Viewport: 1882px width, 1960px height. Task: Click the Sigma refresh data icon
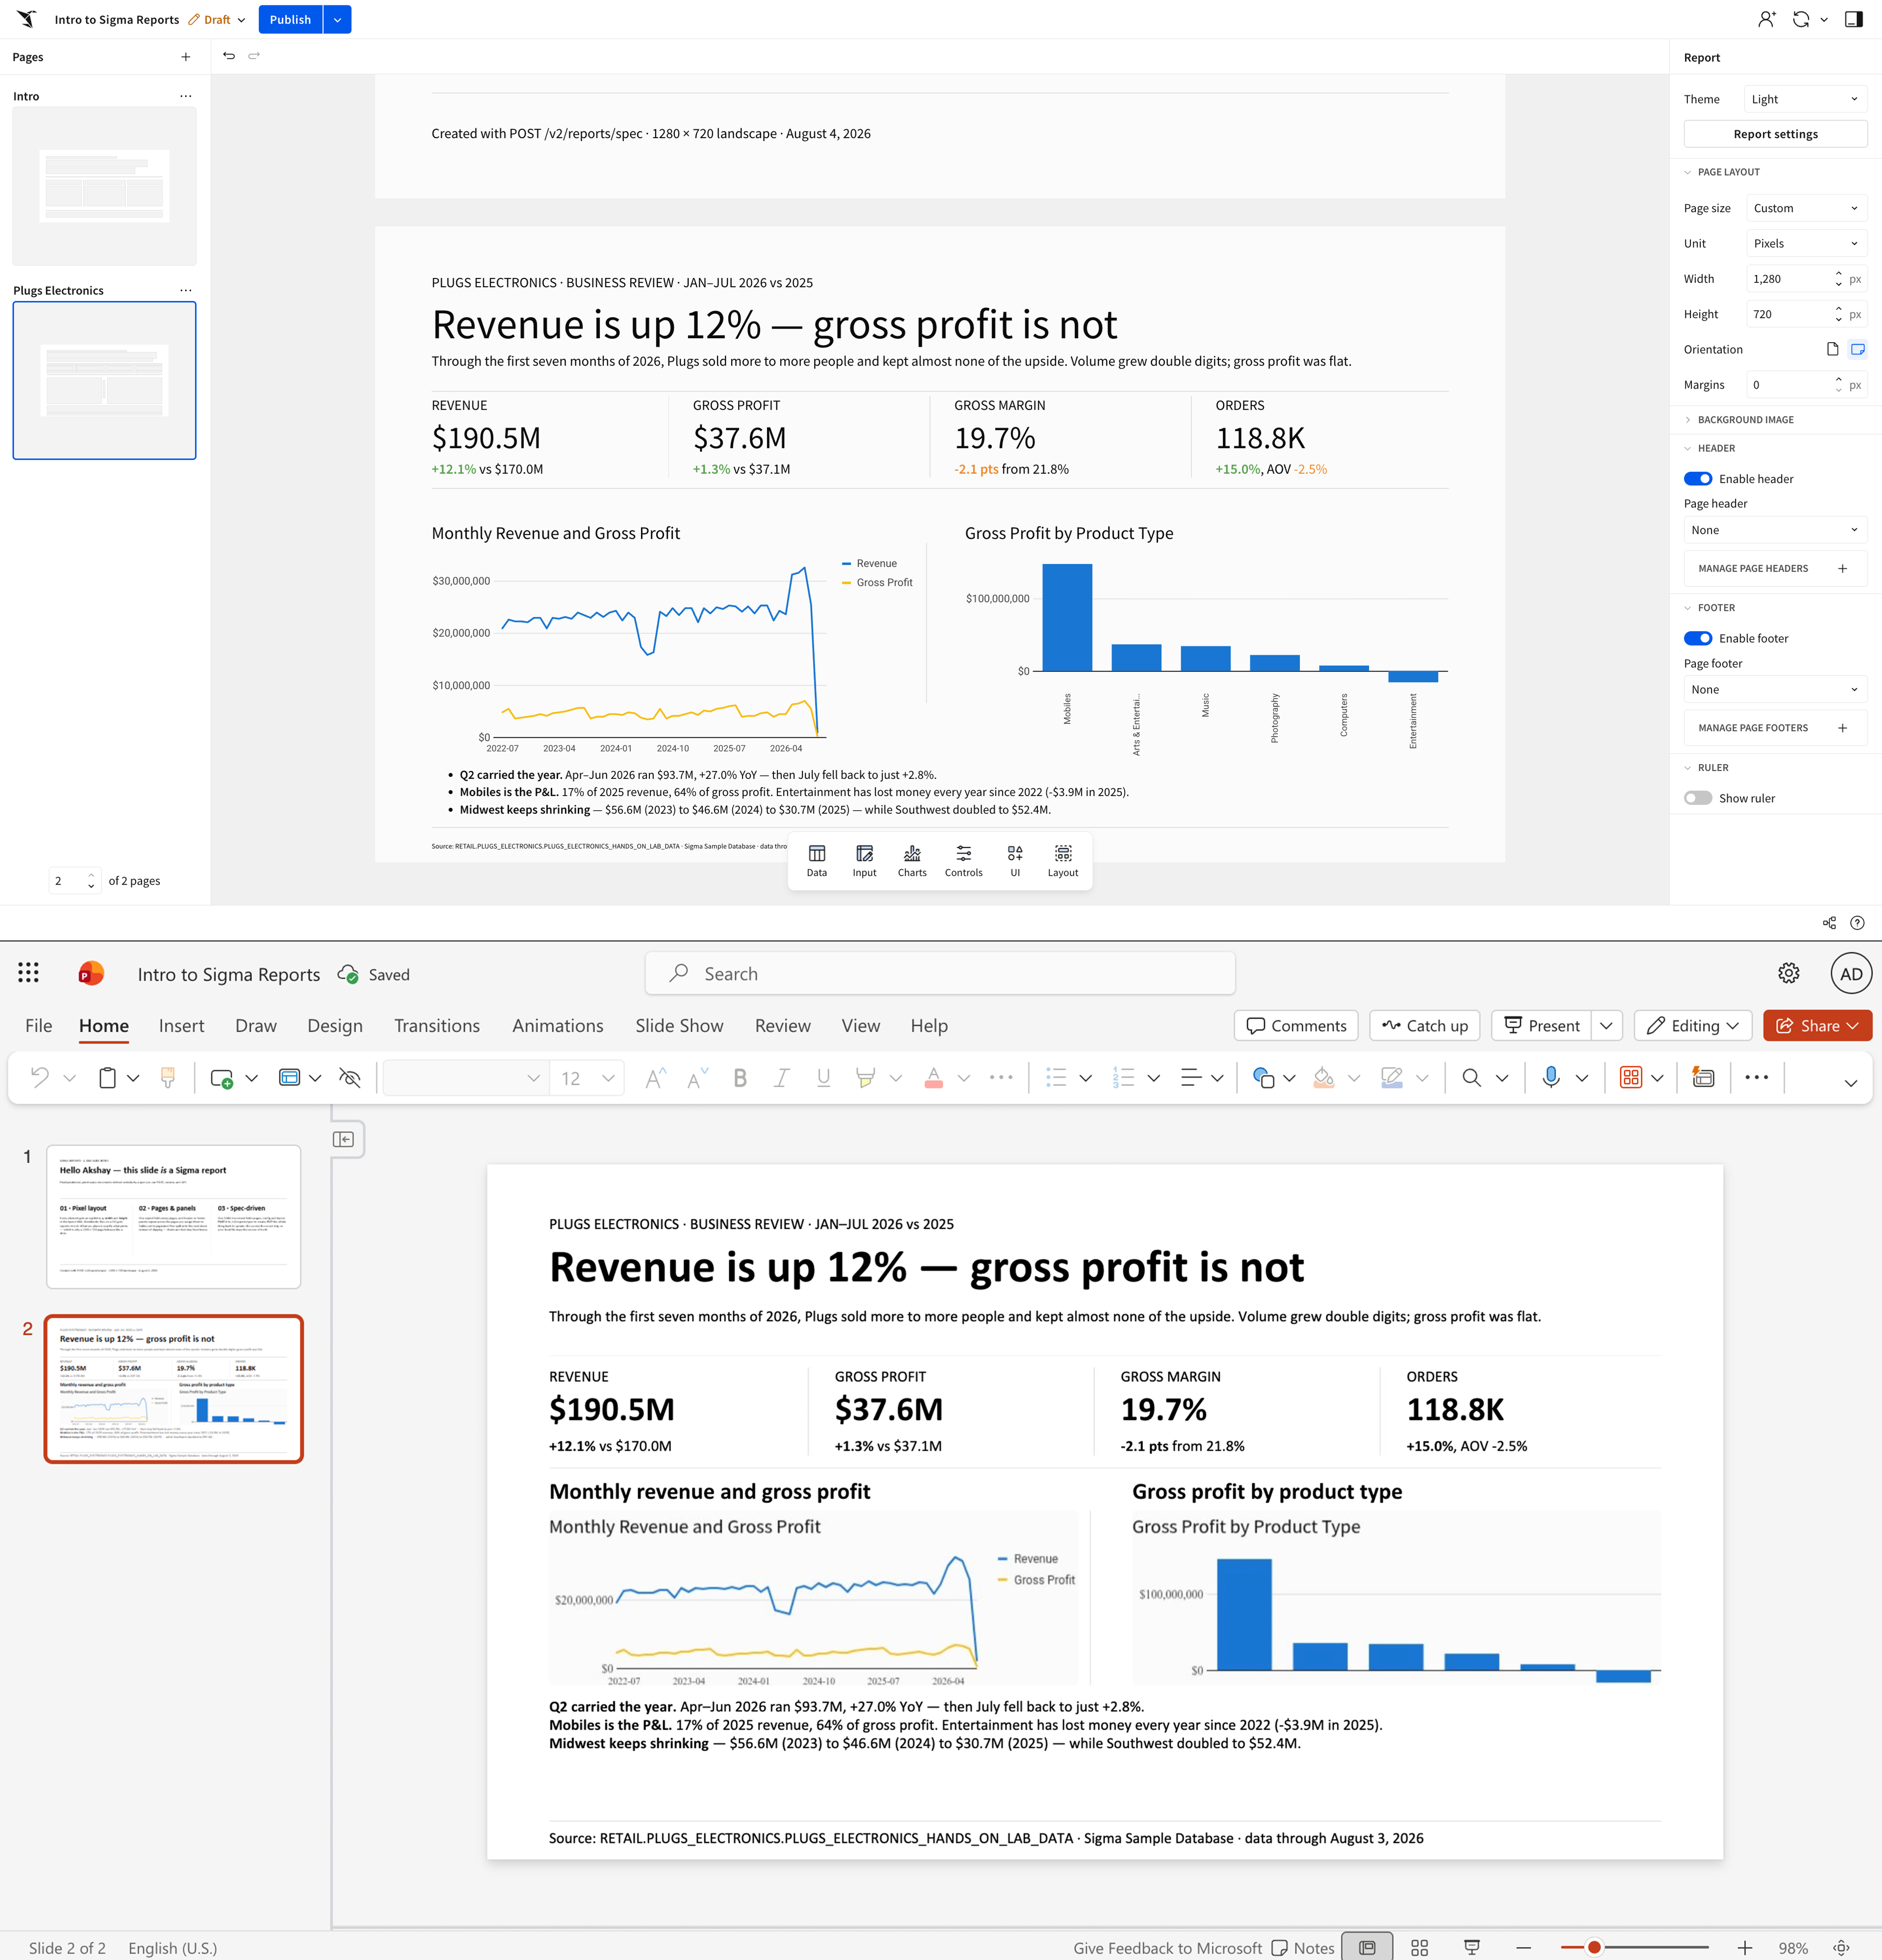tap(1801, 19)
